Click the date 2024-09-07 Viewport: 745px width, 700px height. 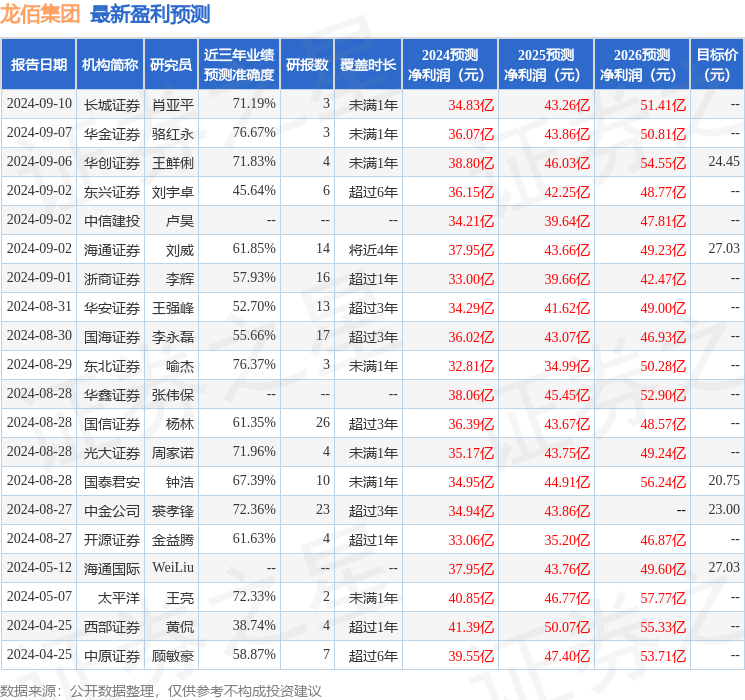coord(39,133)
